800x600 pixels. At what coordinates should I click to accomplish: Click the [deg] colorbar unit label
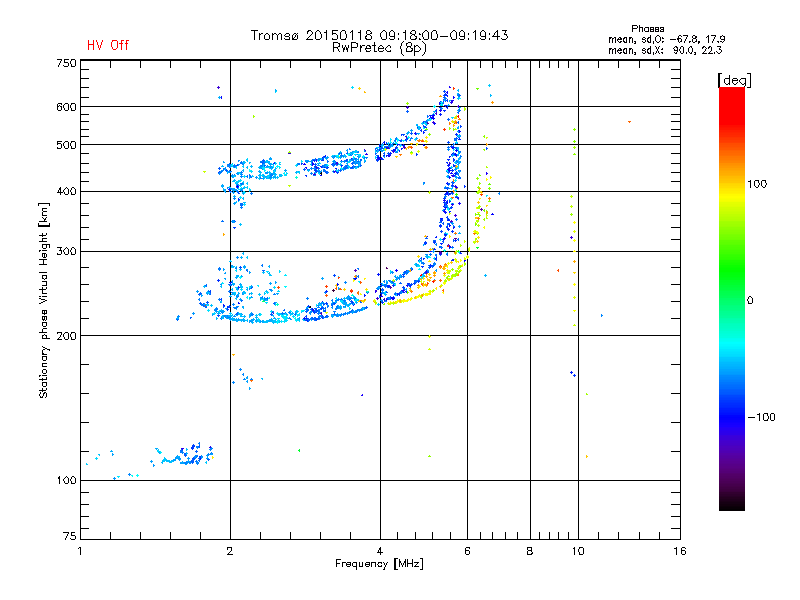coord(734,80)
